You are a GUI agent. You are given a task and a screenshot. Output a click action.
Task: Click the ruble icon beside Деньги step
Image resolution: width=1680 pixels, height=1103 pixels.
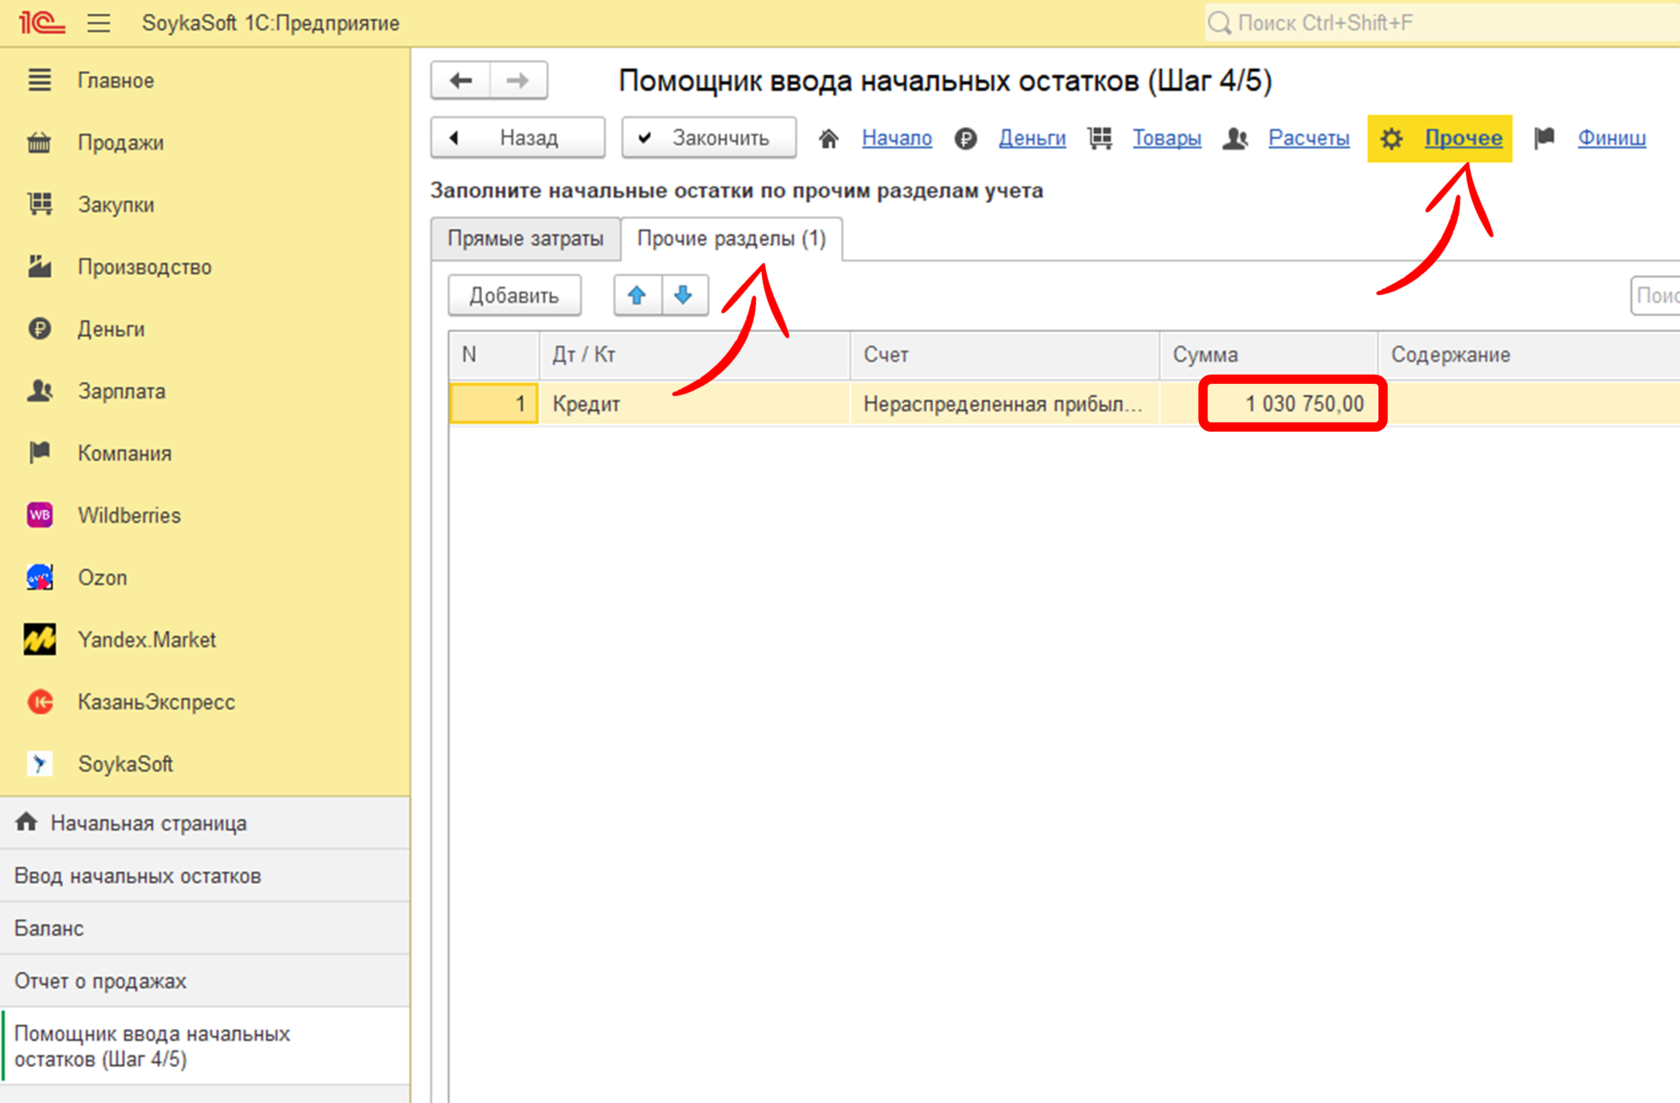pyautogui.click(x=965, y=139)
